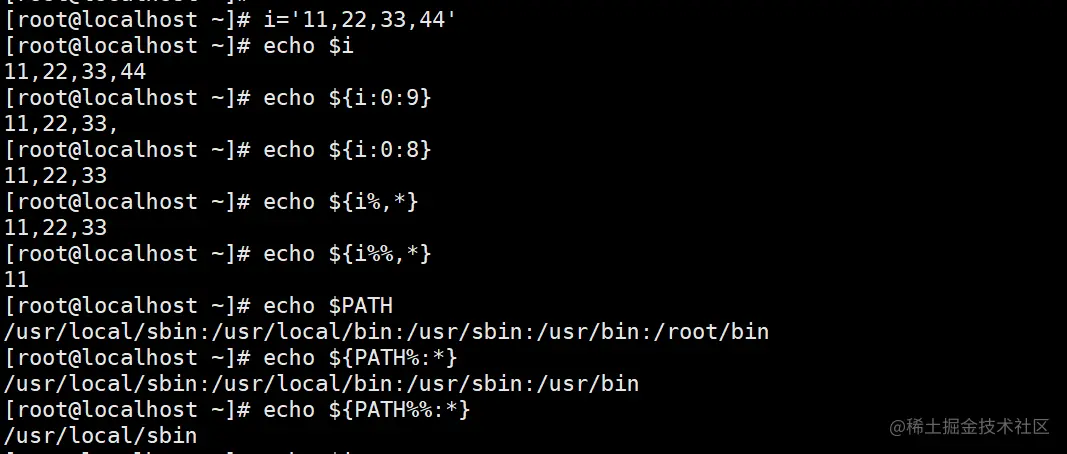Select the echo $i command
The height and width of the screenshot is (454, 1067).
click(308, 45)
